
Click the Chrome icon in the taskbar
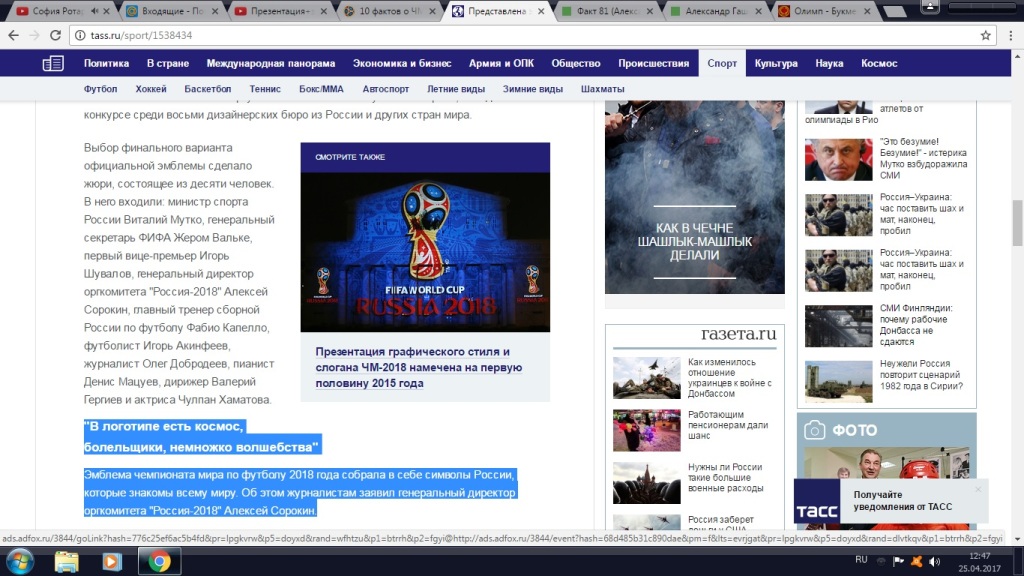[159, 561]
